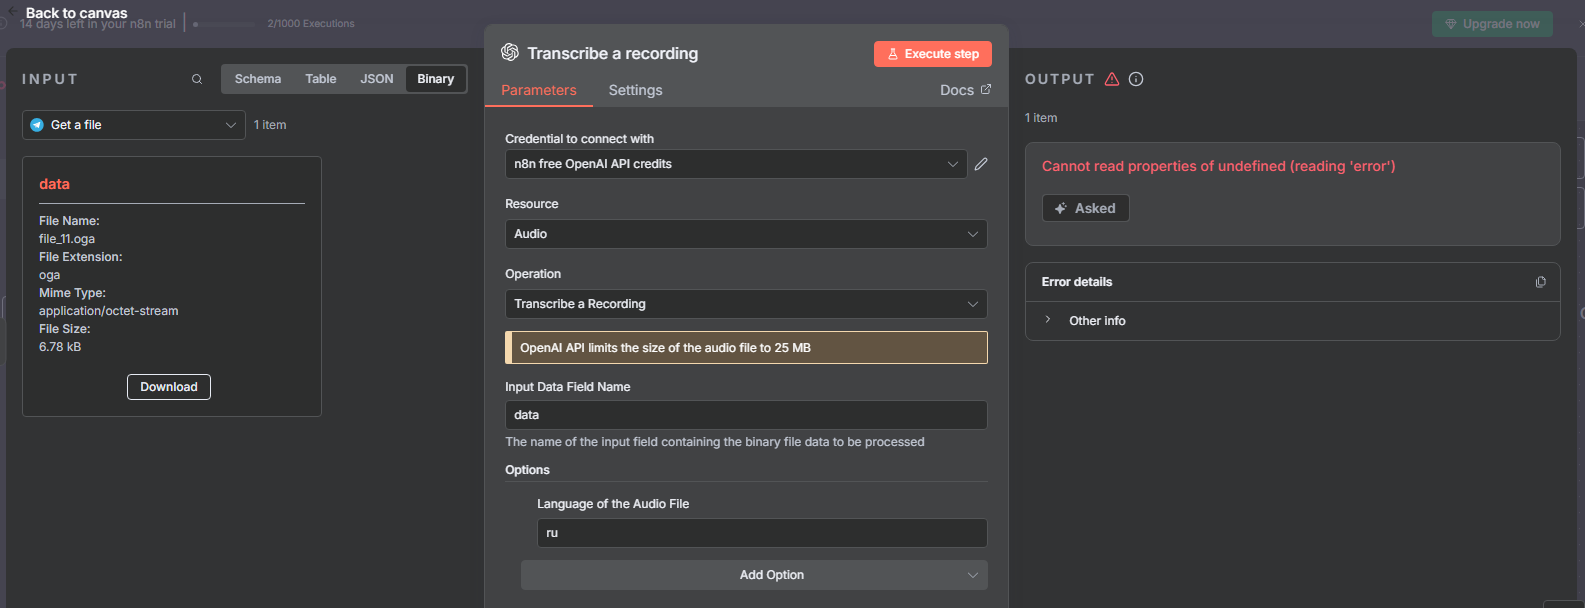Click the OpenAI logo in node header
The height and width of the screenshot is (608, 1585).
coord(510,53)
